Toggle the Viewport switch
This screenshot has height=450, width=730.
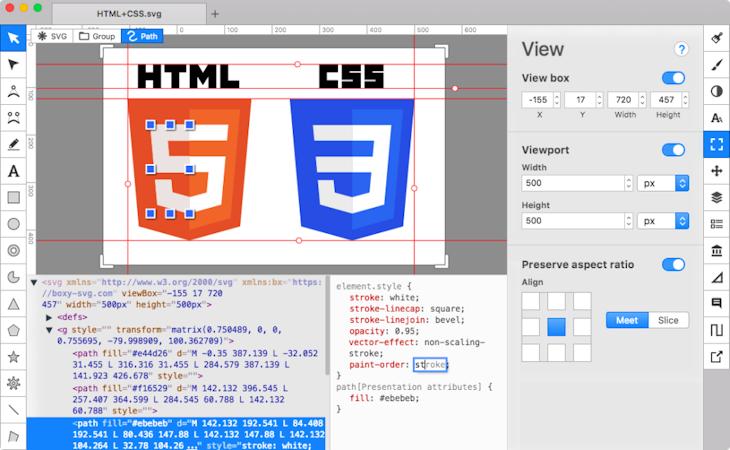point(673,150)
